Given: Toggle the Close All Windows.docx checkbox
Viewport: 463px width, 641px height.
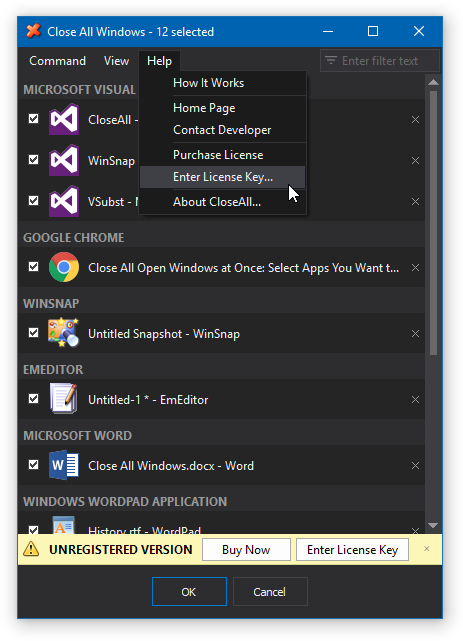Looking at the screenshot, I should pyautogui.click(x=34, y=465).
